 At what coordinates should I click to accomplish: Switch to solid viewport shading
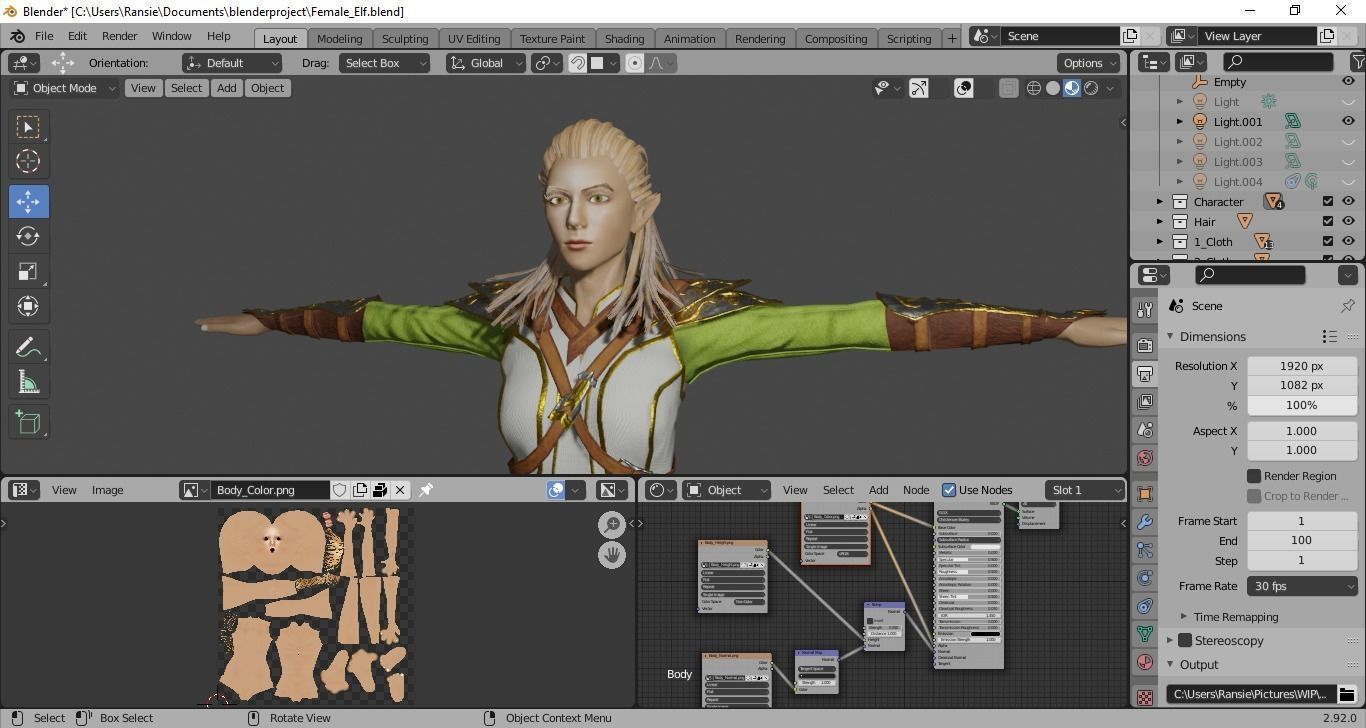click(x=1053, y=88)
